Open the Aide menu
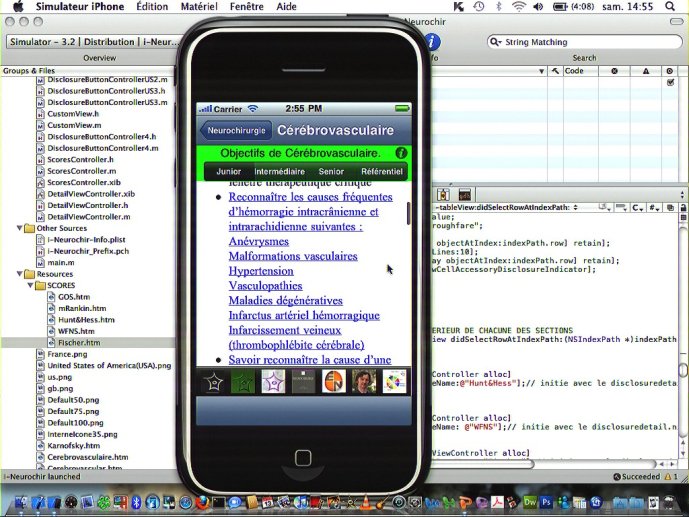The height and width of the screenshot is (517, 689). (x=286, y=7)
